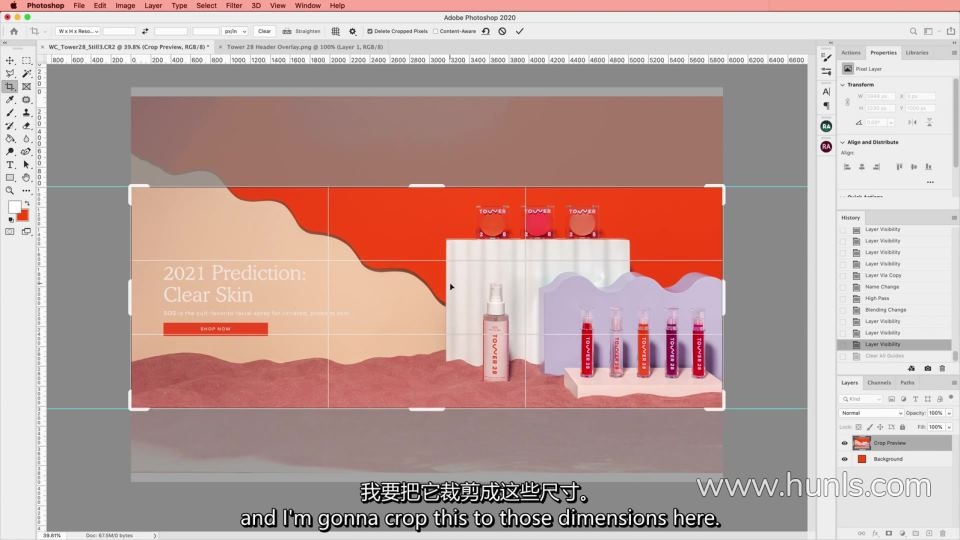Toggle history brush source for Name Change
The image size is (960, 540).
click(x=843, y=287)
